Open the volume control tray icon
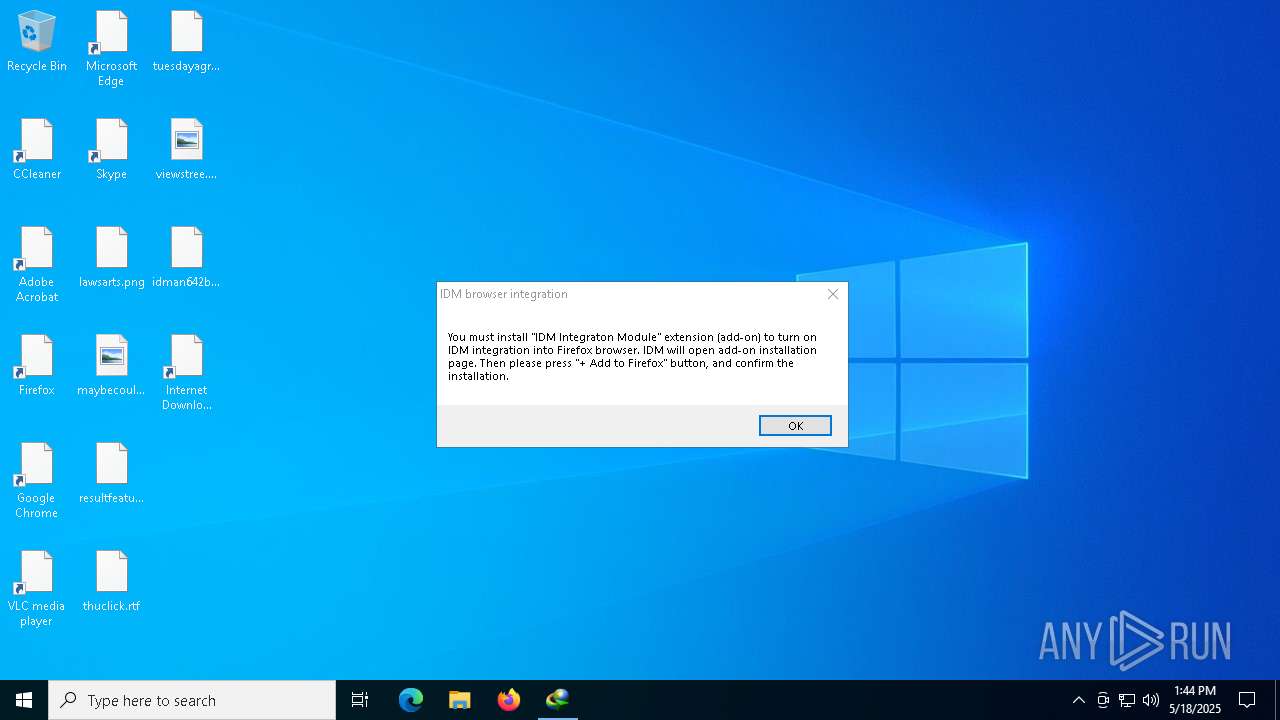 click(x=1151, y=700)
